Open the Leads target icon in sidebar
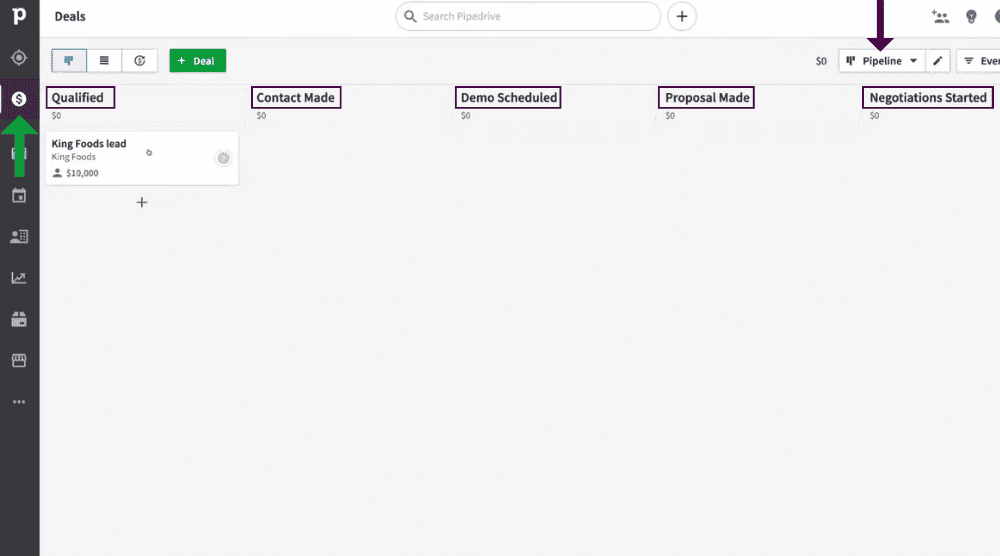1000x556 pixels. click(19, 57)
